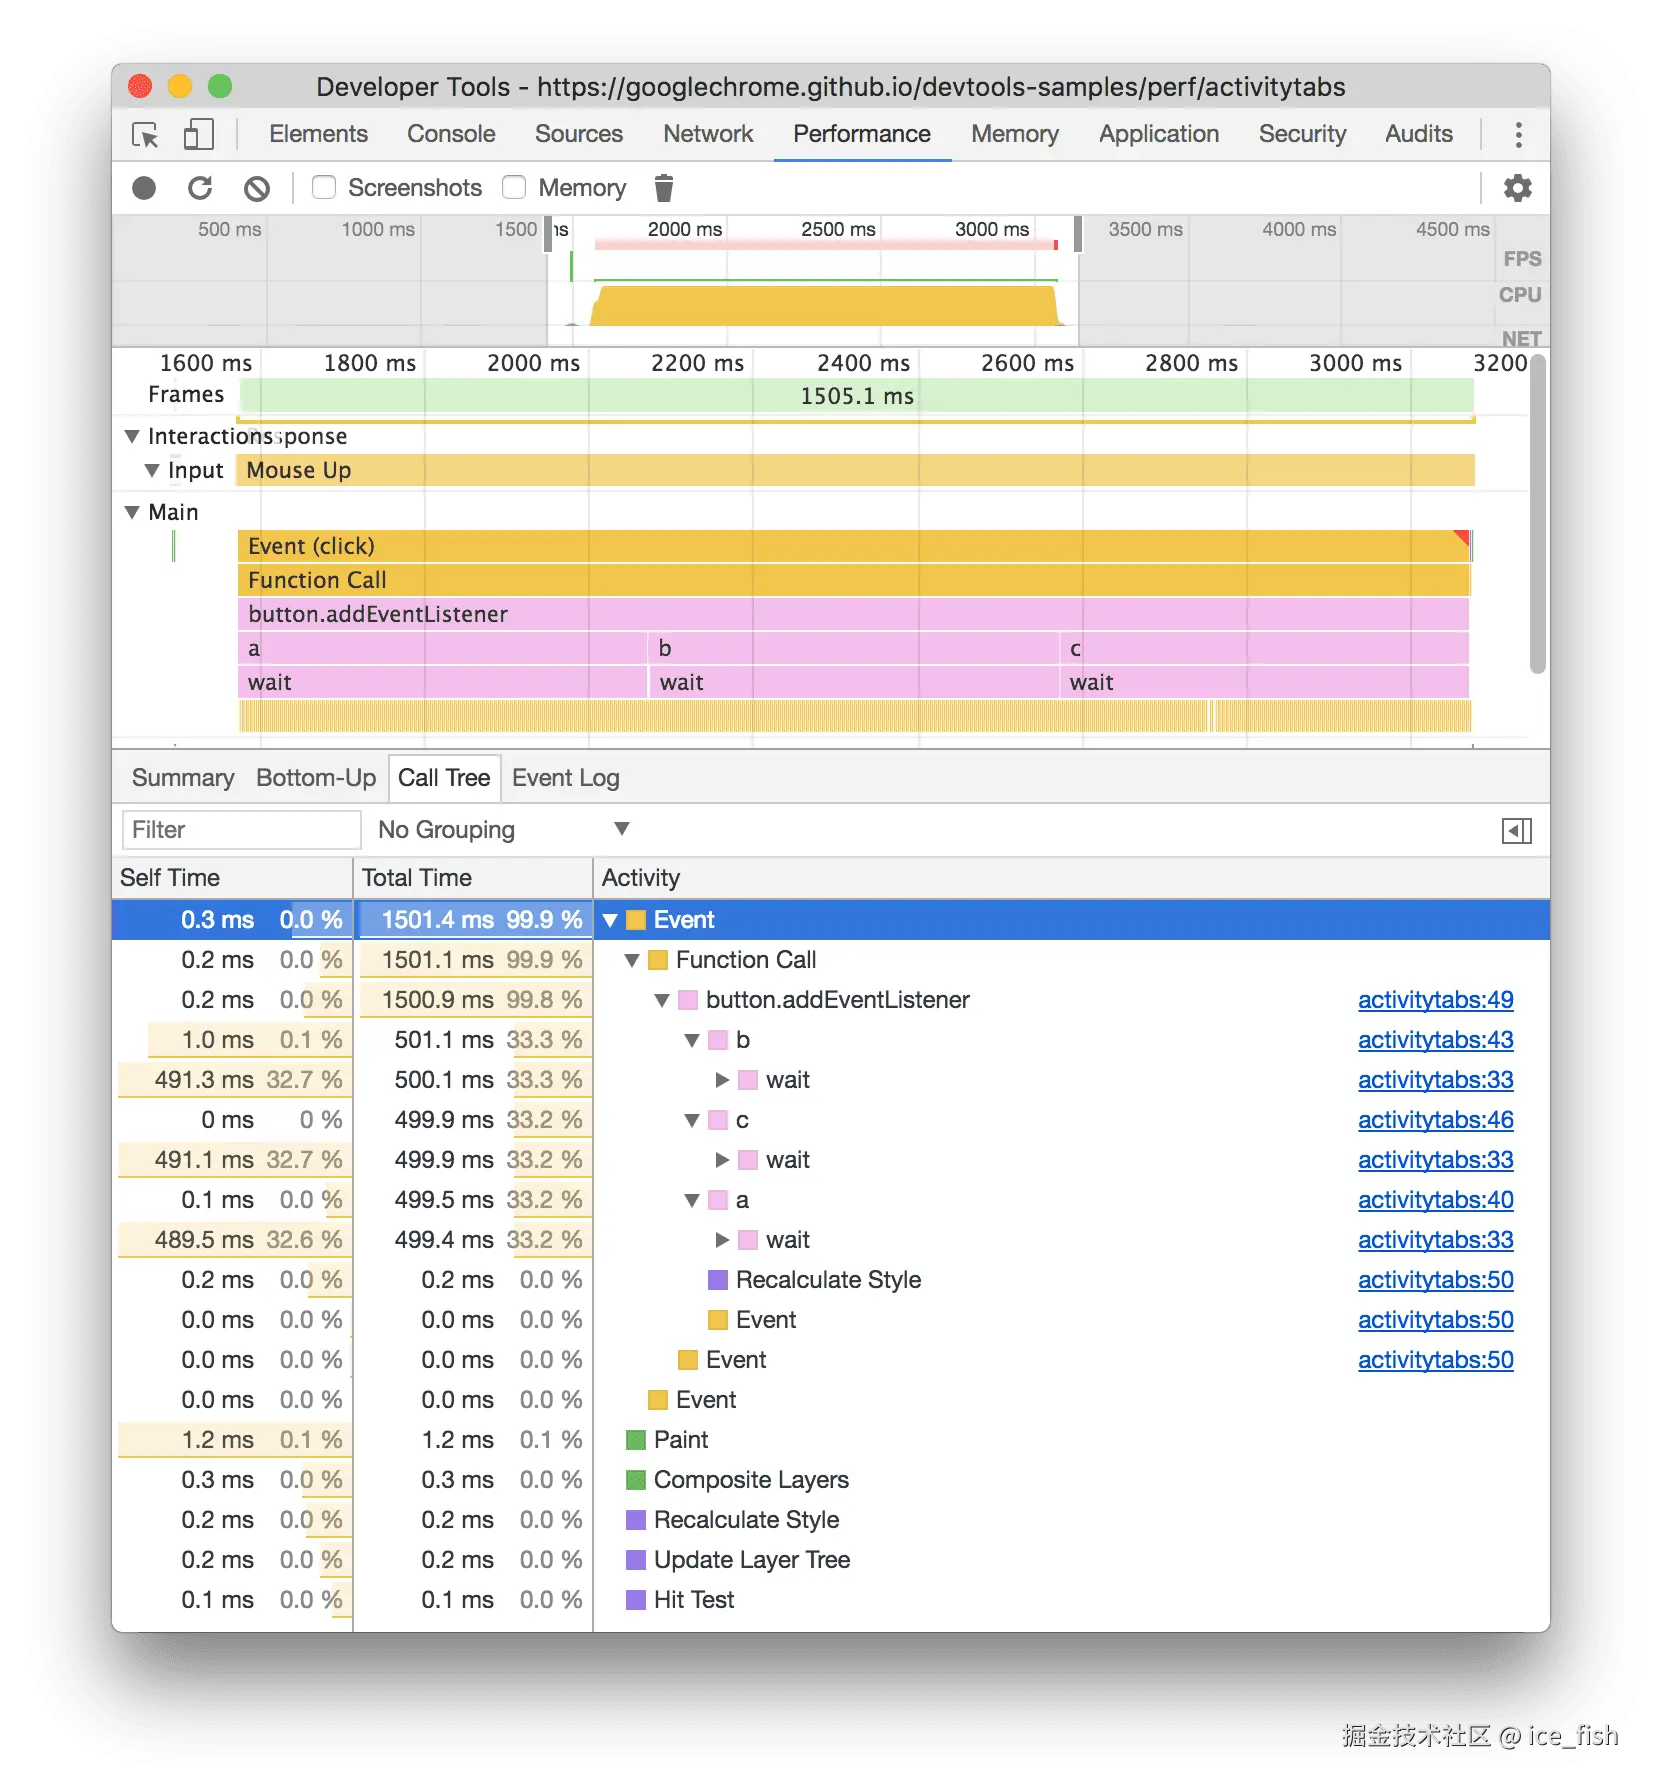Open the DevTools three-dot customize menu
Screen dimensions: 1662x1792
point(1518,134)
